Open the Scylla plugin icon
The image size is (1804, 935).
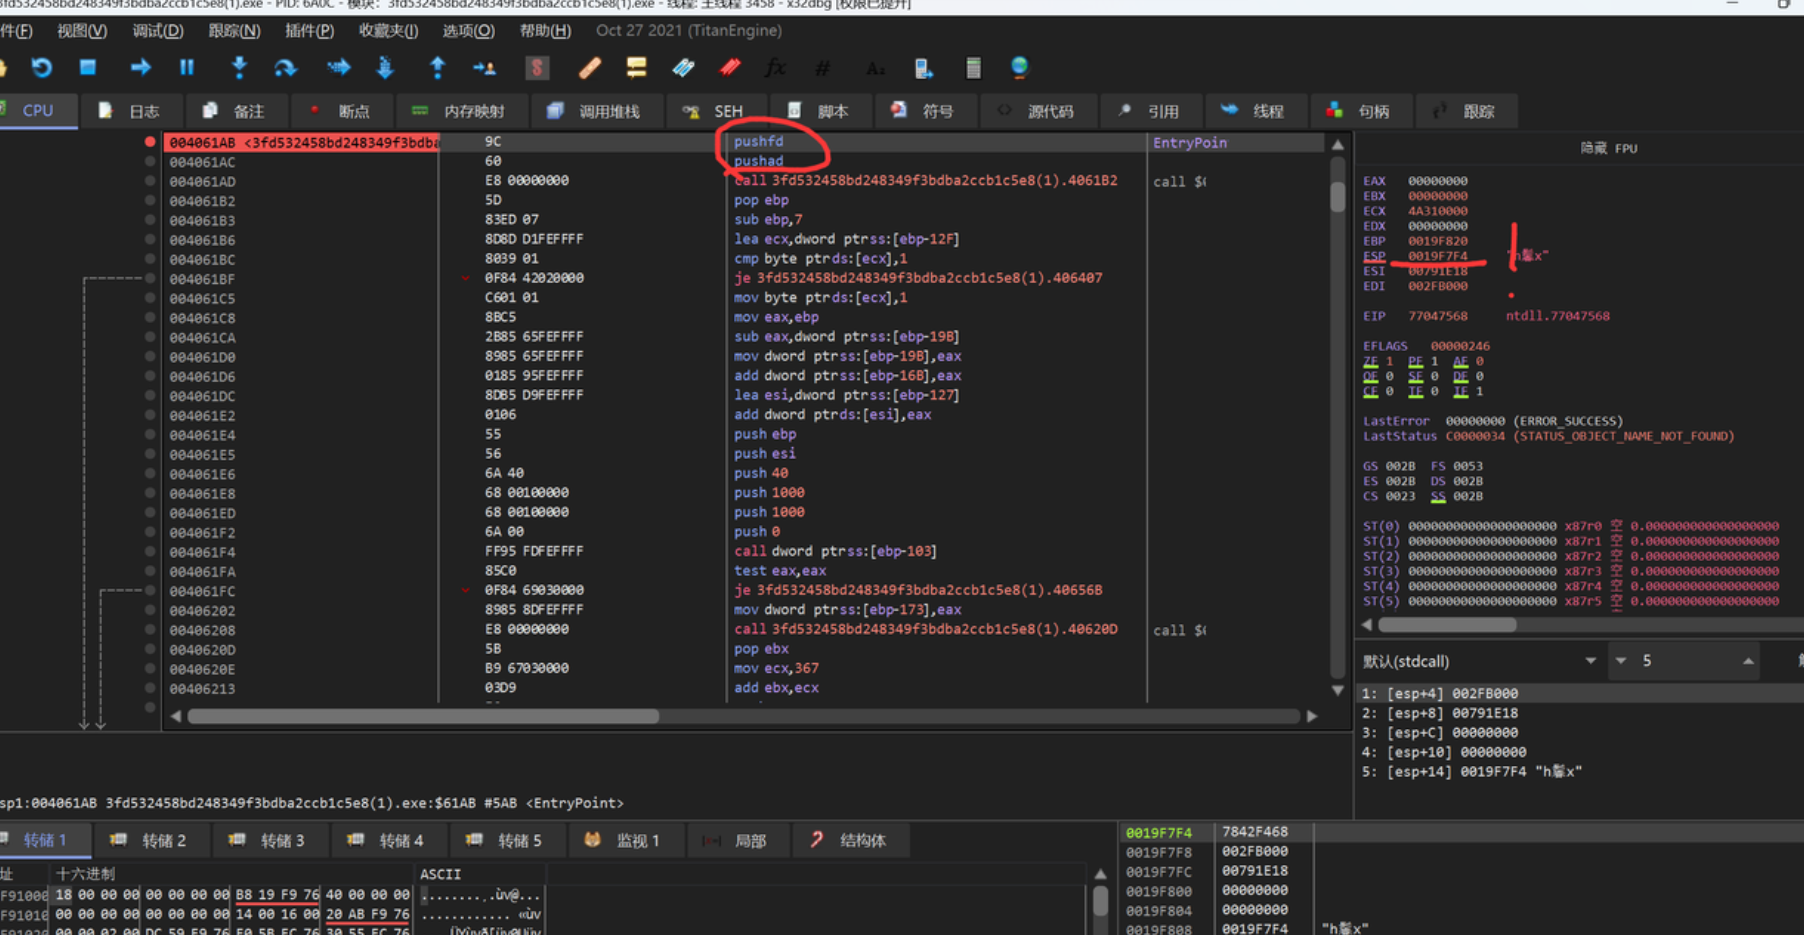coord(537,68)
